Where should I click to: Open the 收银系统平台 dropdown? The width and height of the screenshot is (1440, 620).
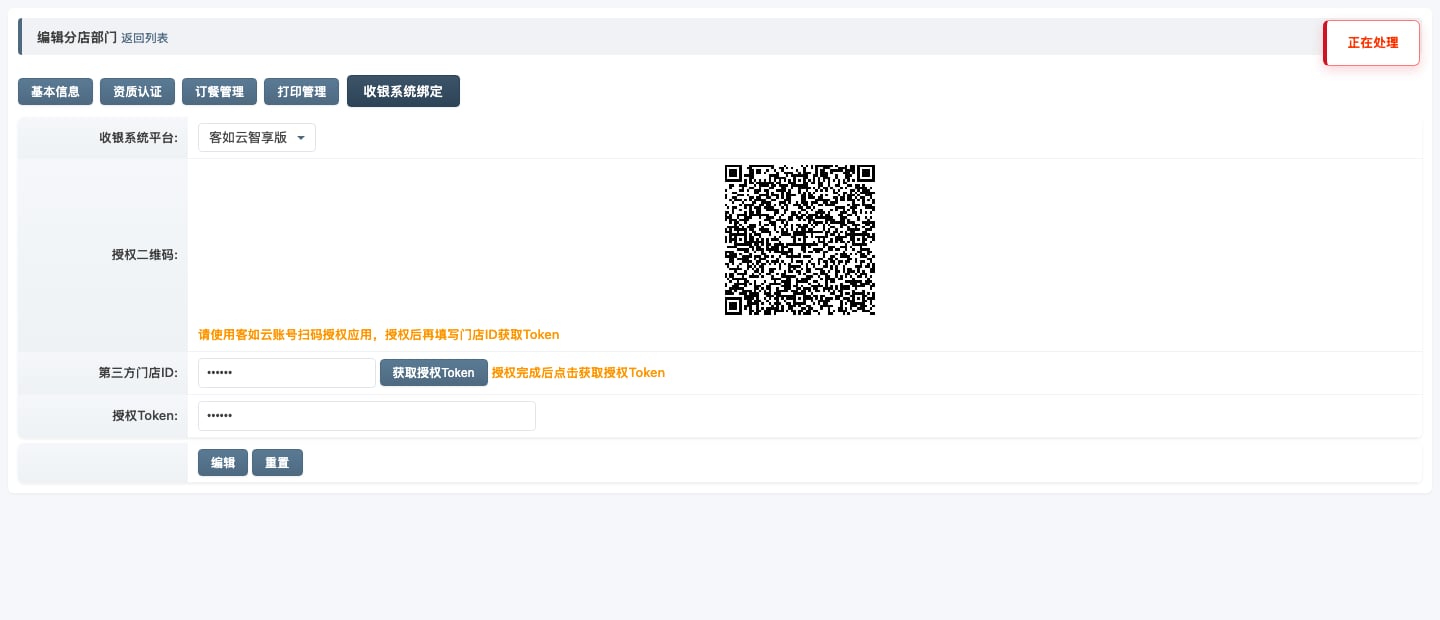pos(257,138)
